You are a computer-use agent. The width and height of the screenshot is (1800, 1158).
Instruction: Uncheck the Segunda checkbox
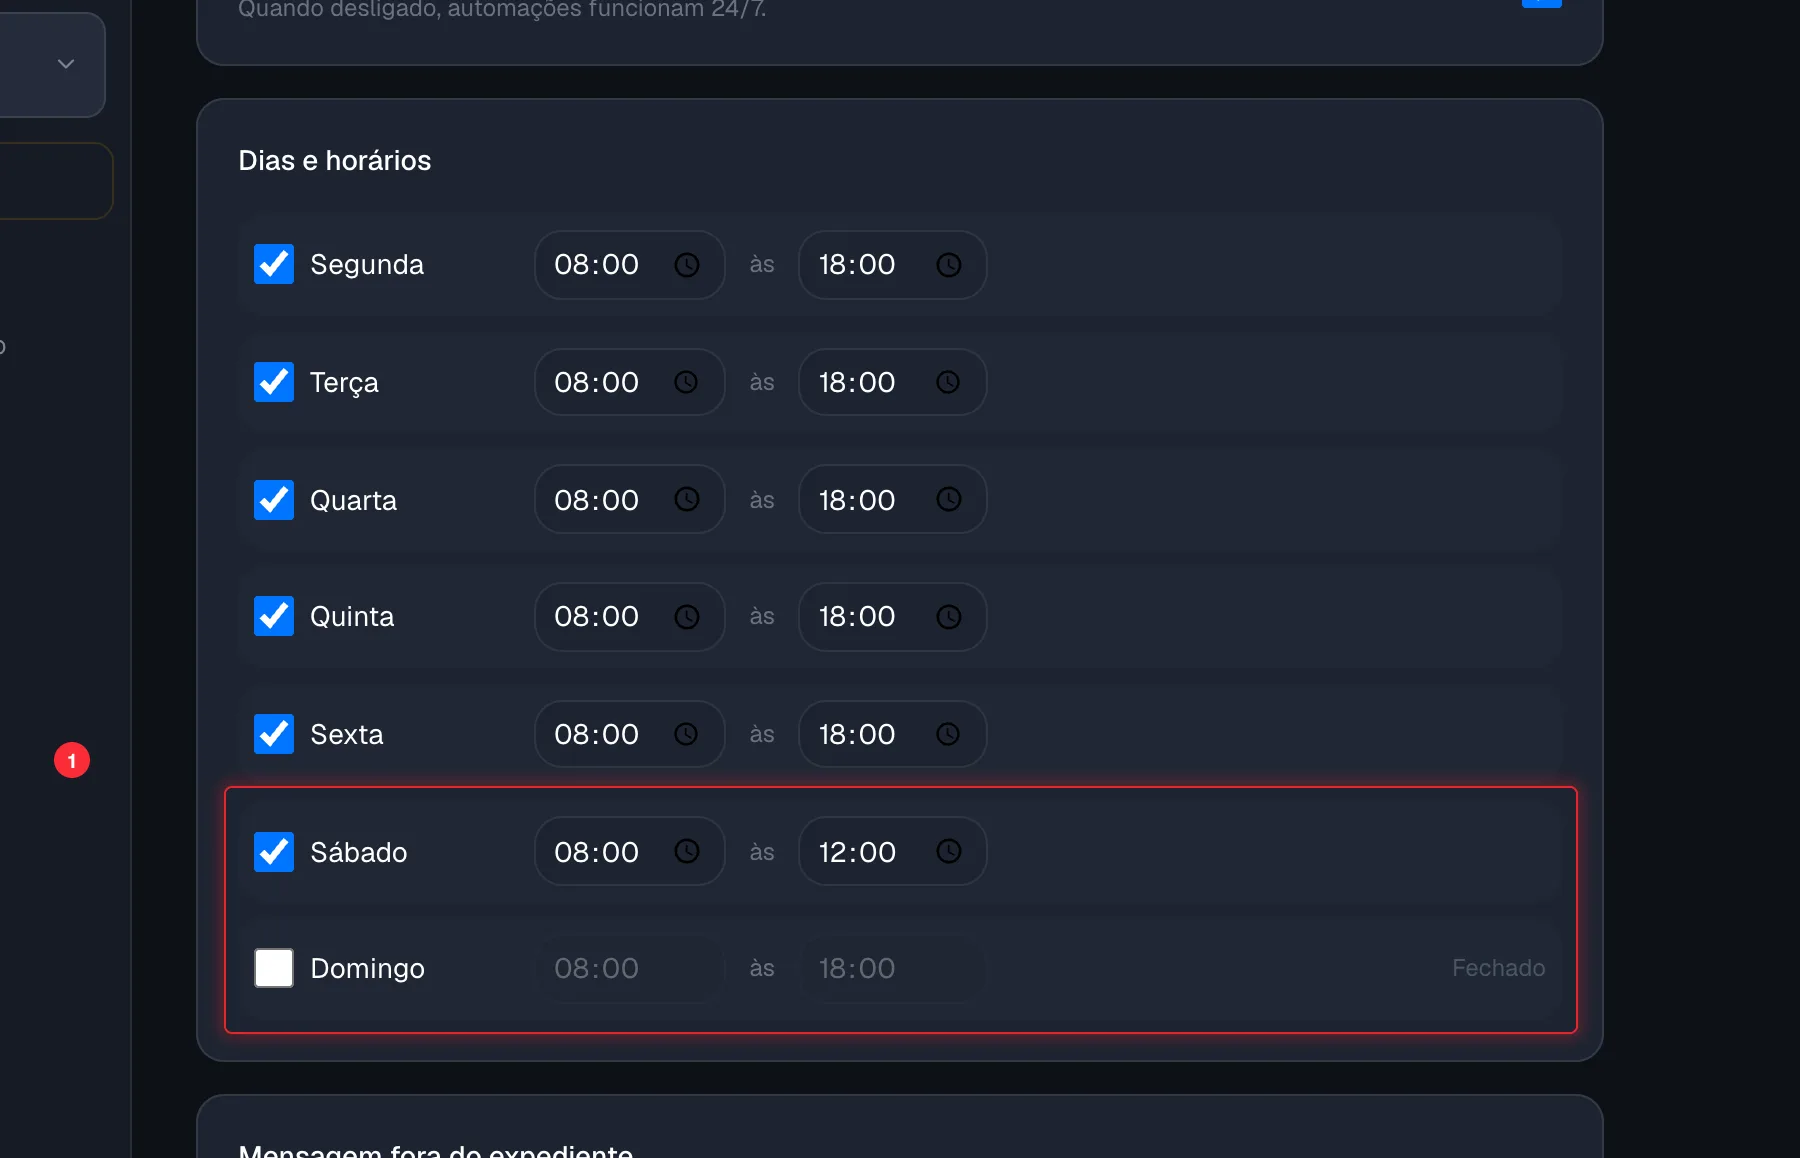[274, 264]
